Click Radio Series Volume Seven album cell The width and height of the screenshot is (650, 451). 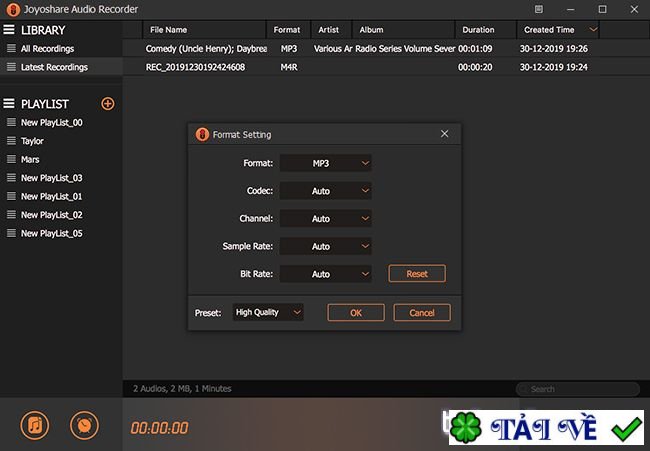pyautogui.click(x=405, y=48)
